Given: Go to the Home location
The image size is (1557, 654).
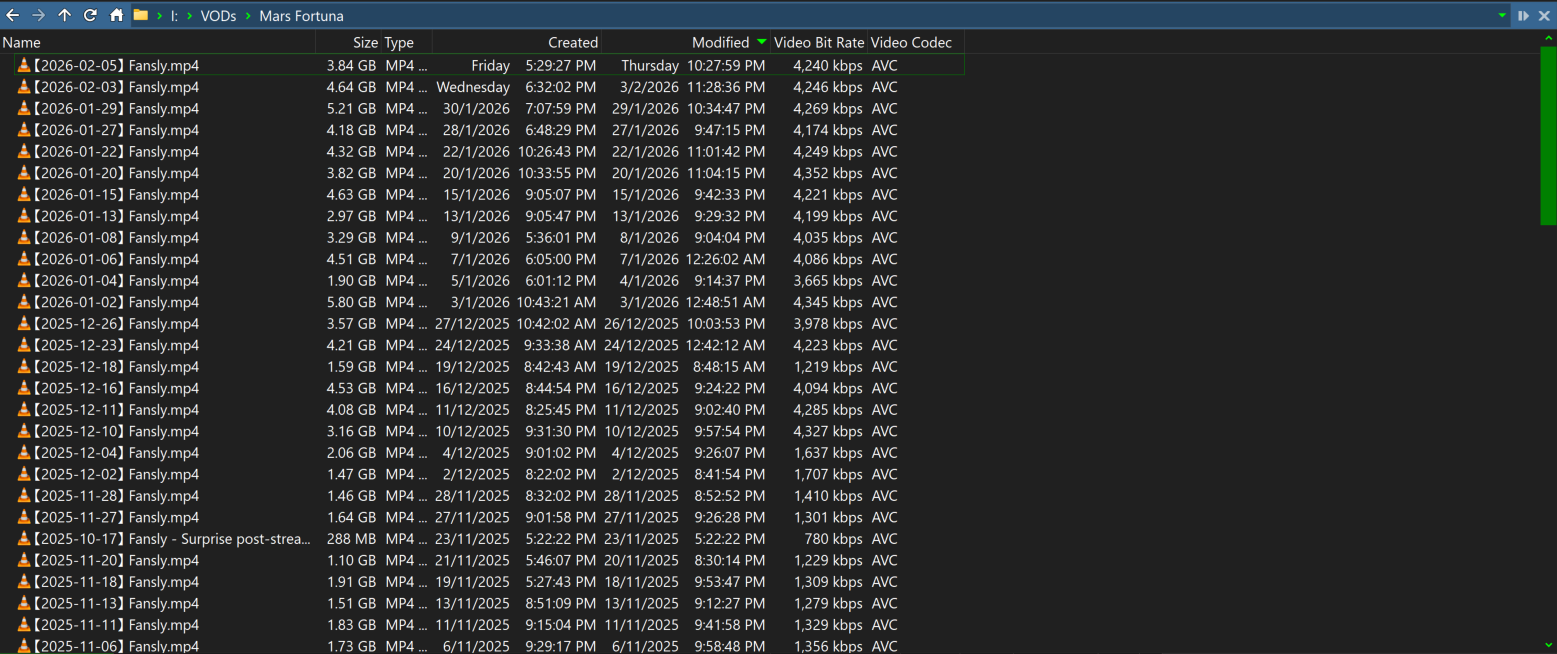Looking at the screenshot, I should tap(117, 15).
